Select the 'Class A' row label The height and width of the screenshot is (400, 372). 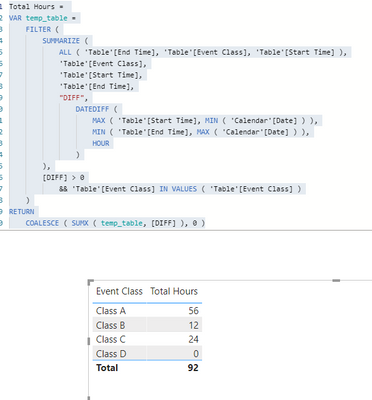(111, 311)
